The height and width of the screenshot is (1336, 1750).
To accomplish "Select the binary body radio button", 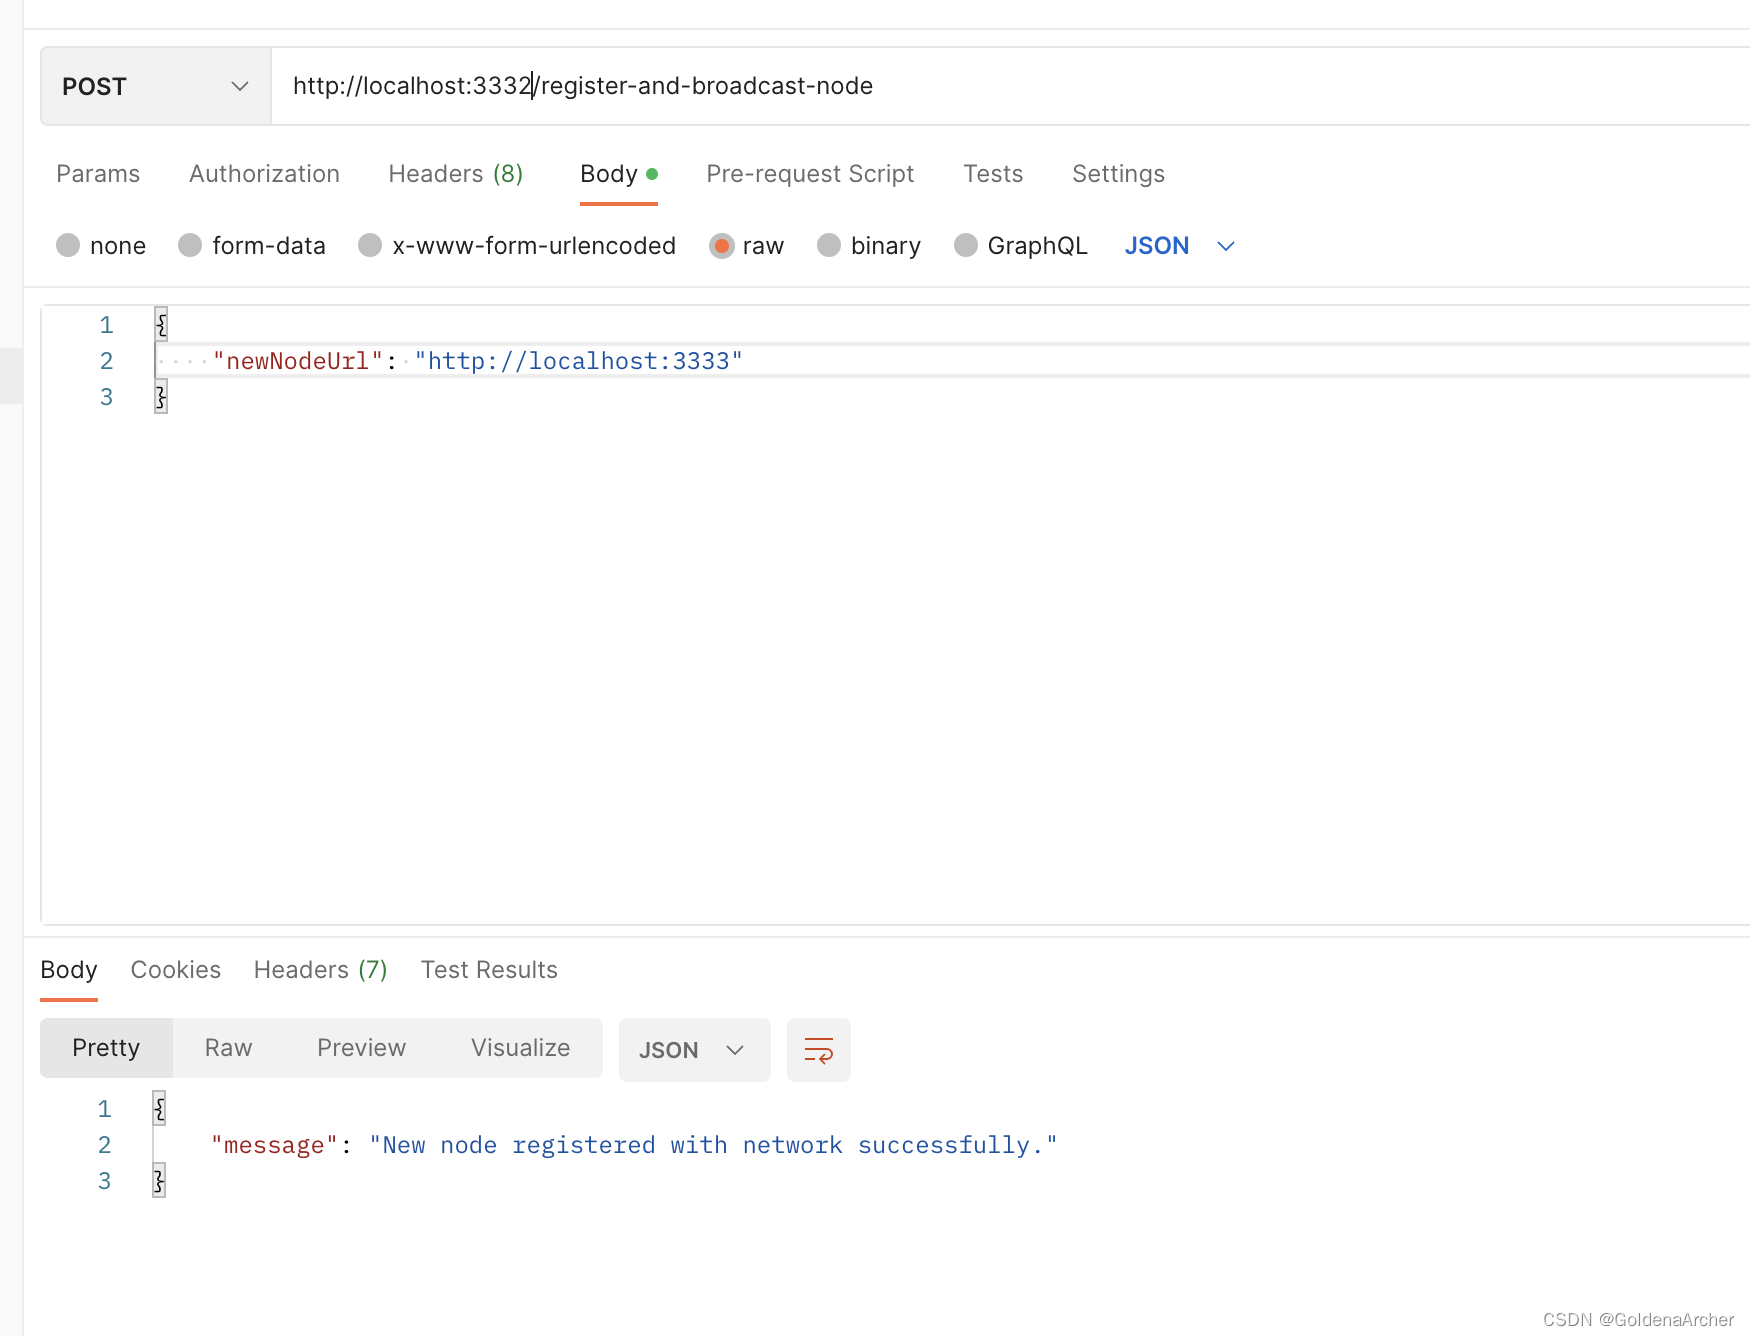I will pyautogui.click(x=829, y=245).
